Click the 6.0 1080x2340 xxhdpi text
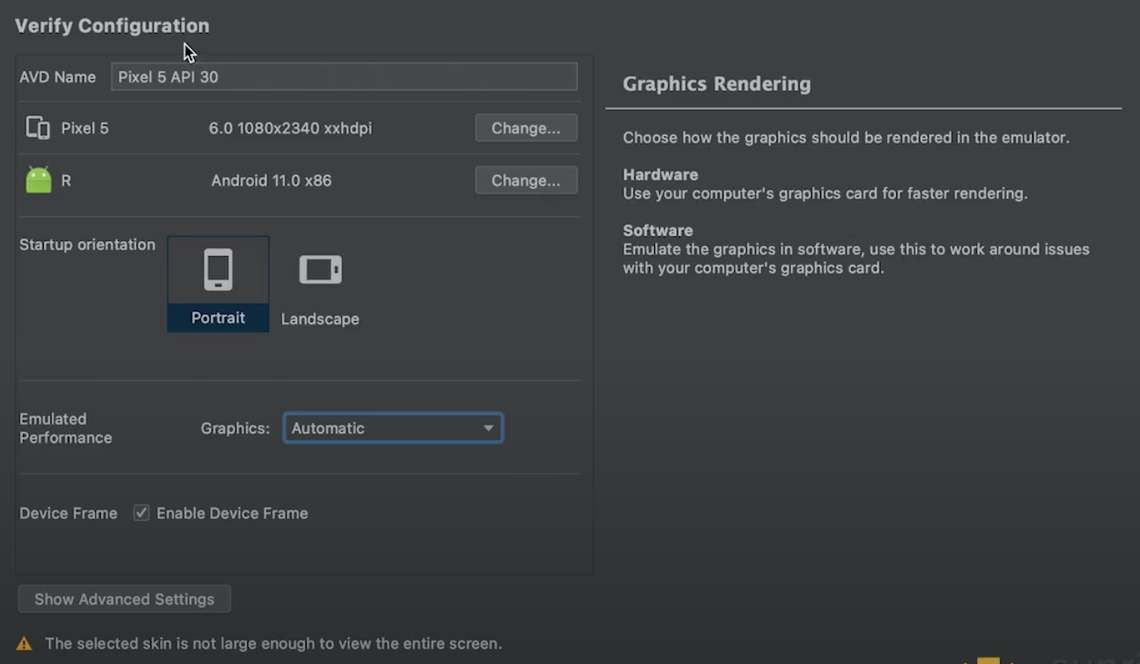Viewport: 1140px width, 664px height. click(290, 128)
